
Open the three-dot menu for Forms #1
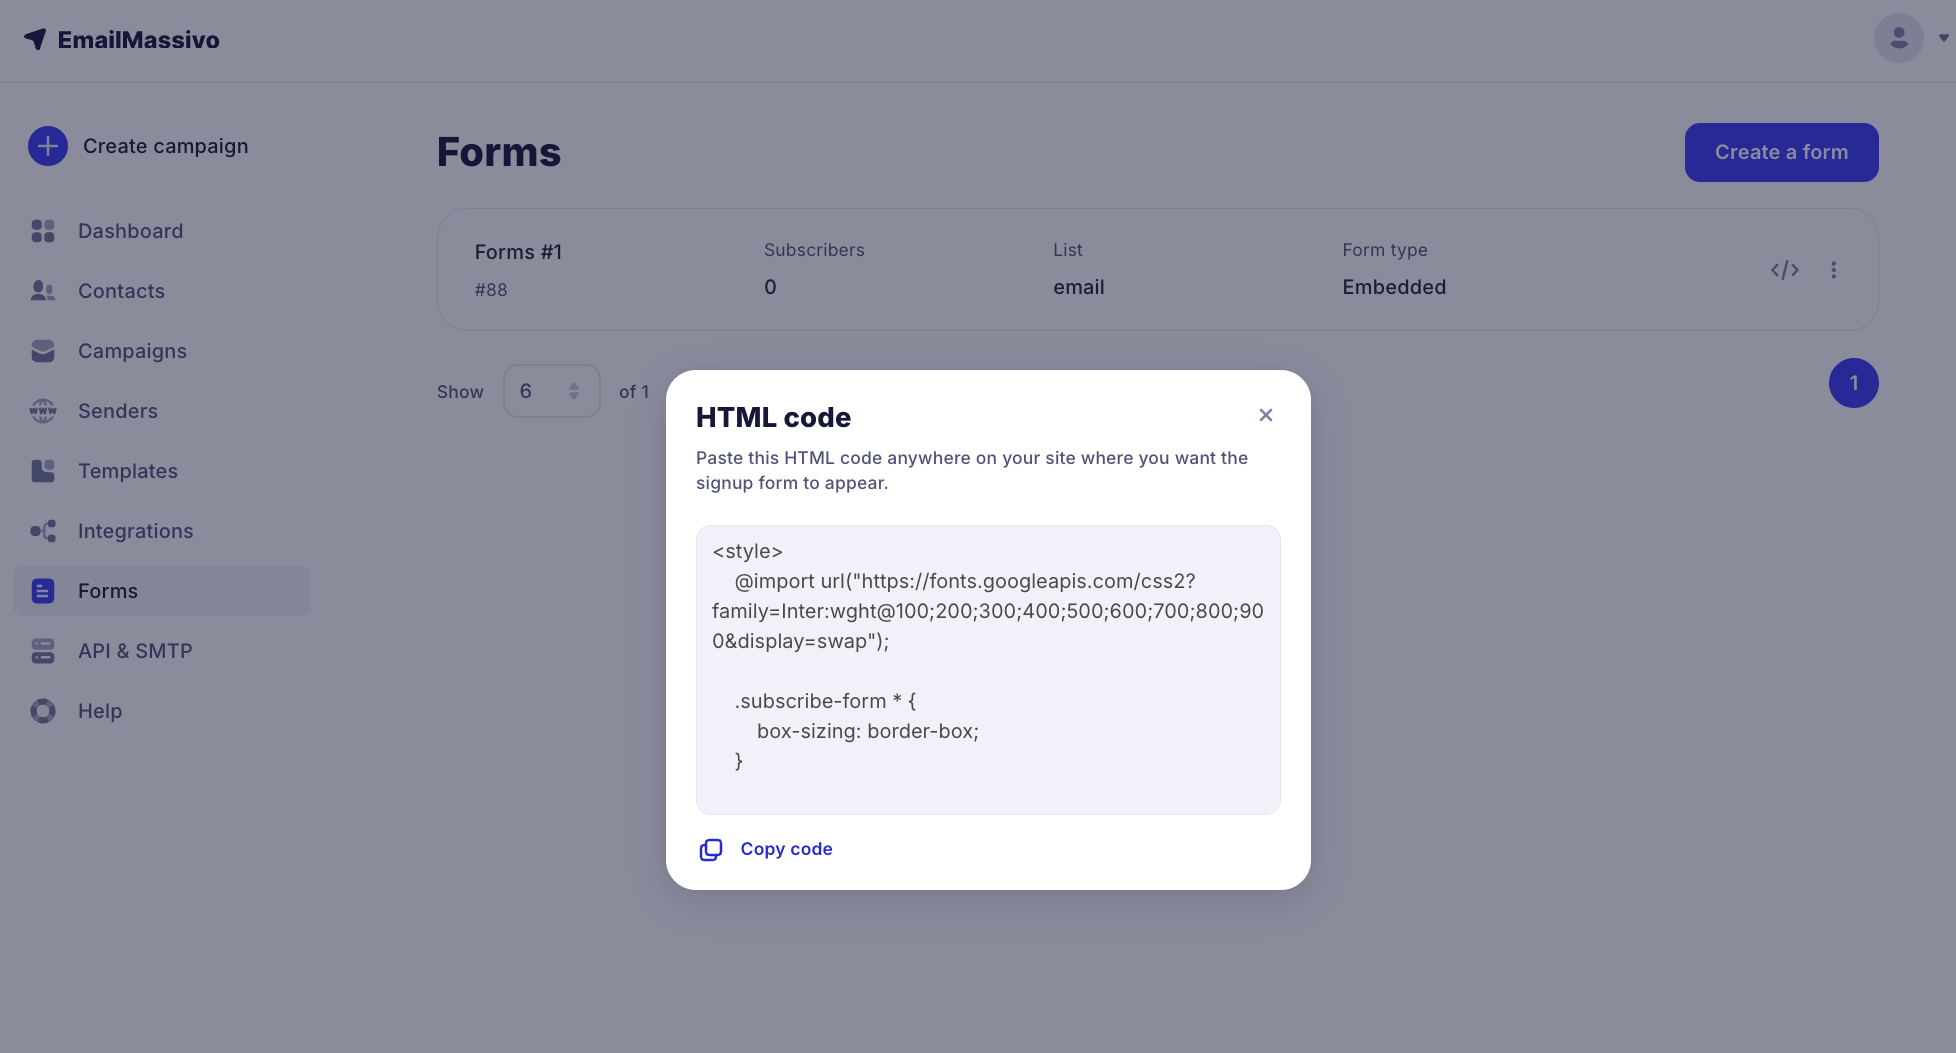tap(1834, 270)
